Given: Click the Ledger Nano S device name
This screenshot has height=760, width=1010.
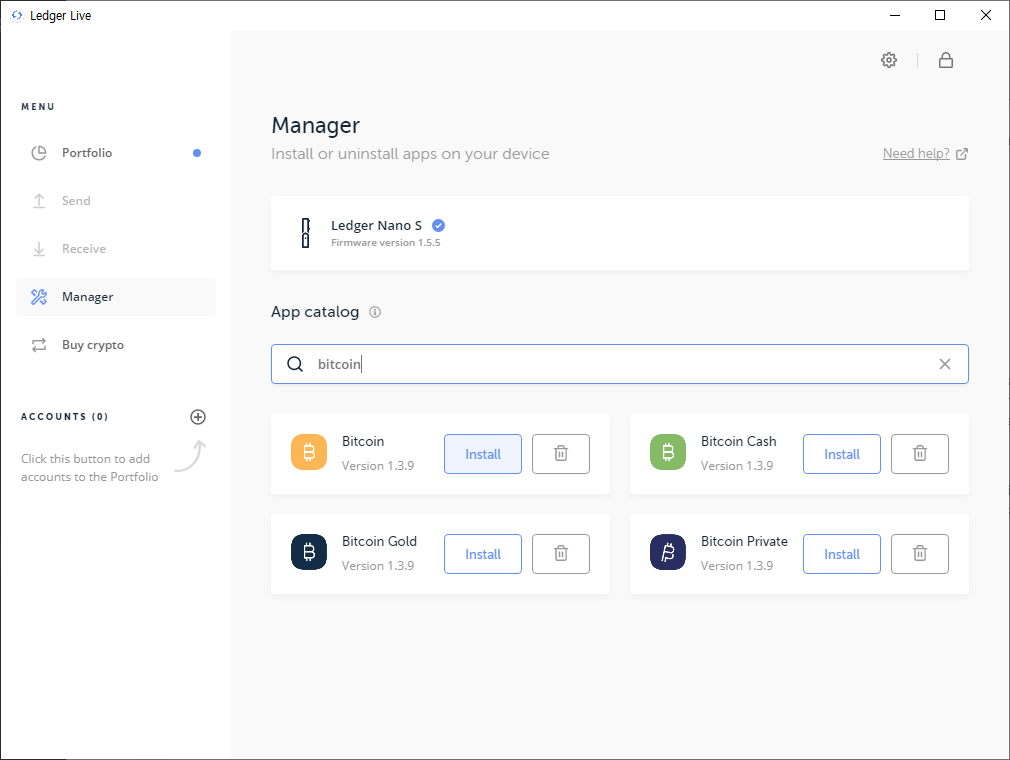Looking at the screenshot, I should click(x=376, y=225).
